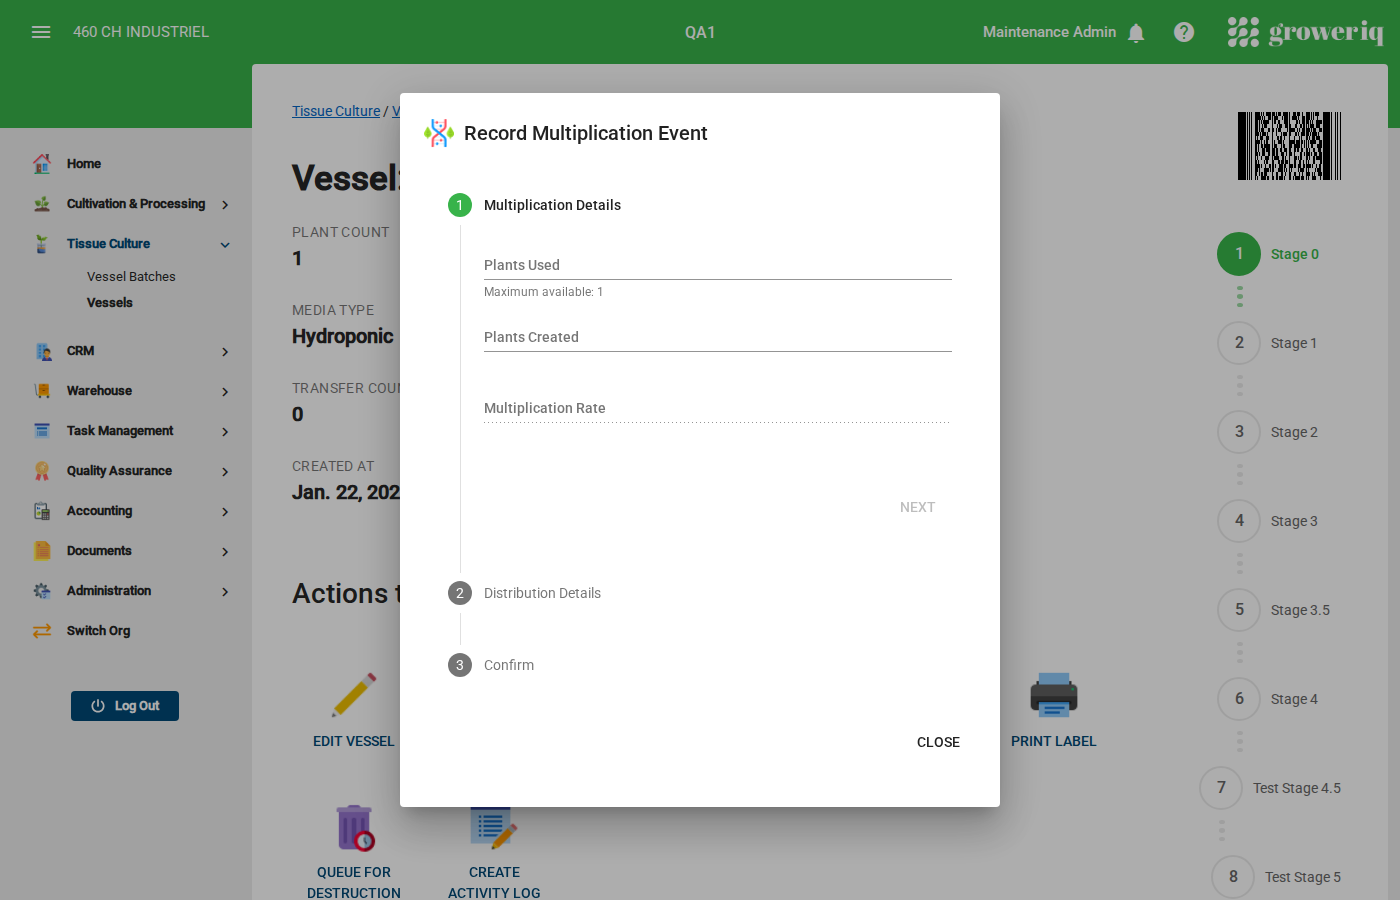Open Vessel Batches submenu item

(131, 277)
